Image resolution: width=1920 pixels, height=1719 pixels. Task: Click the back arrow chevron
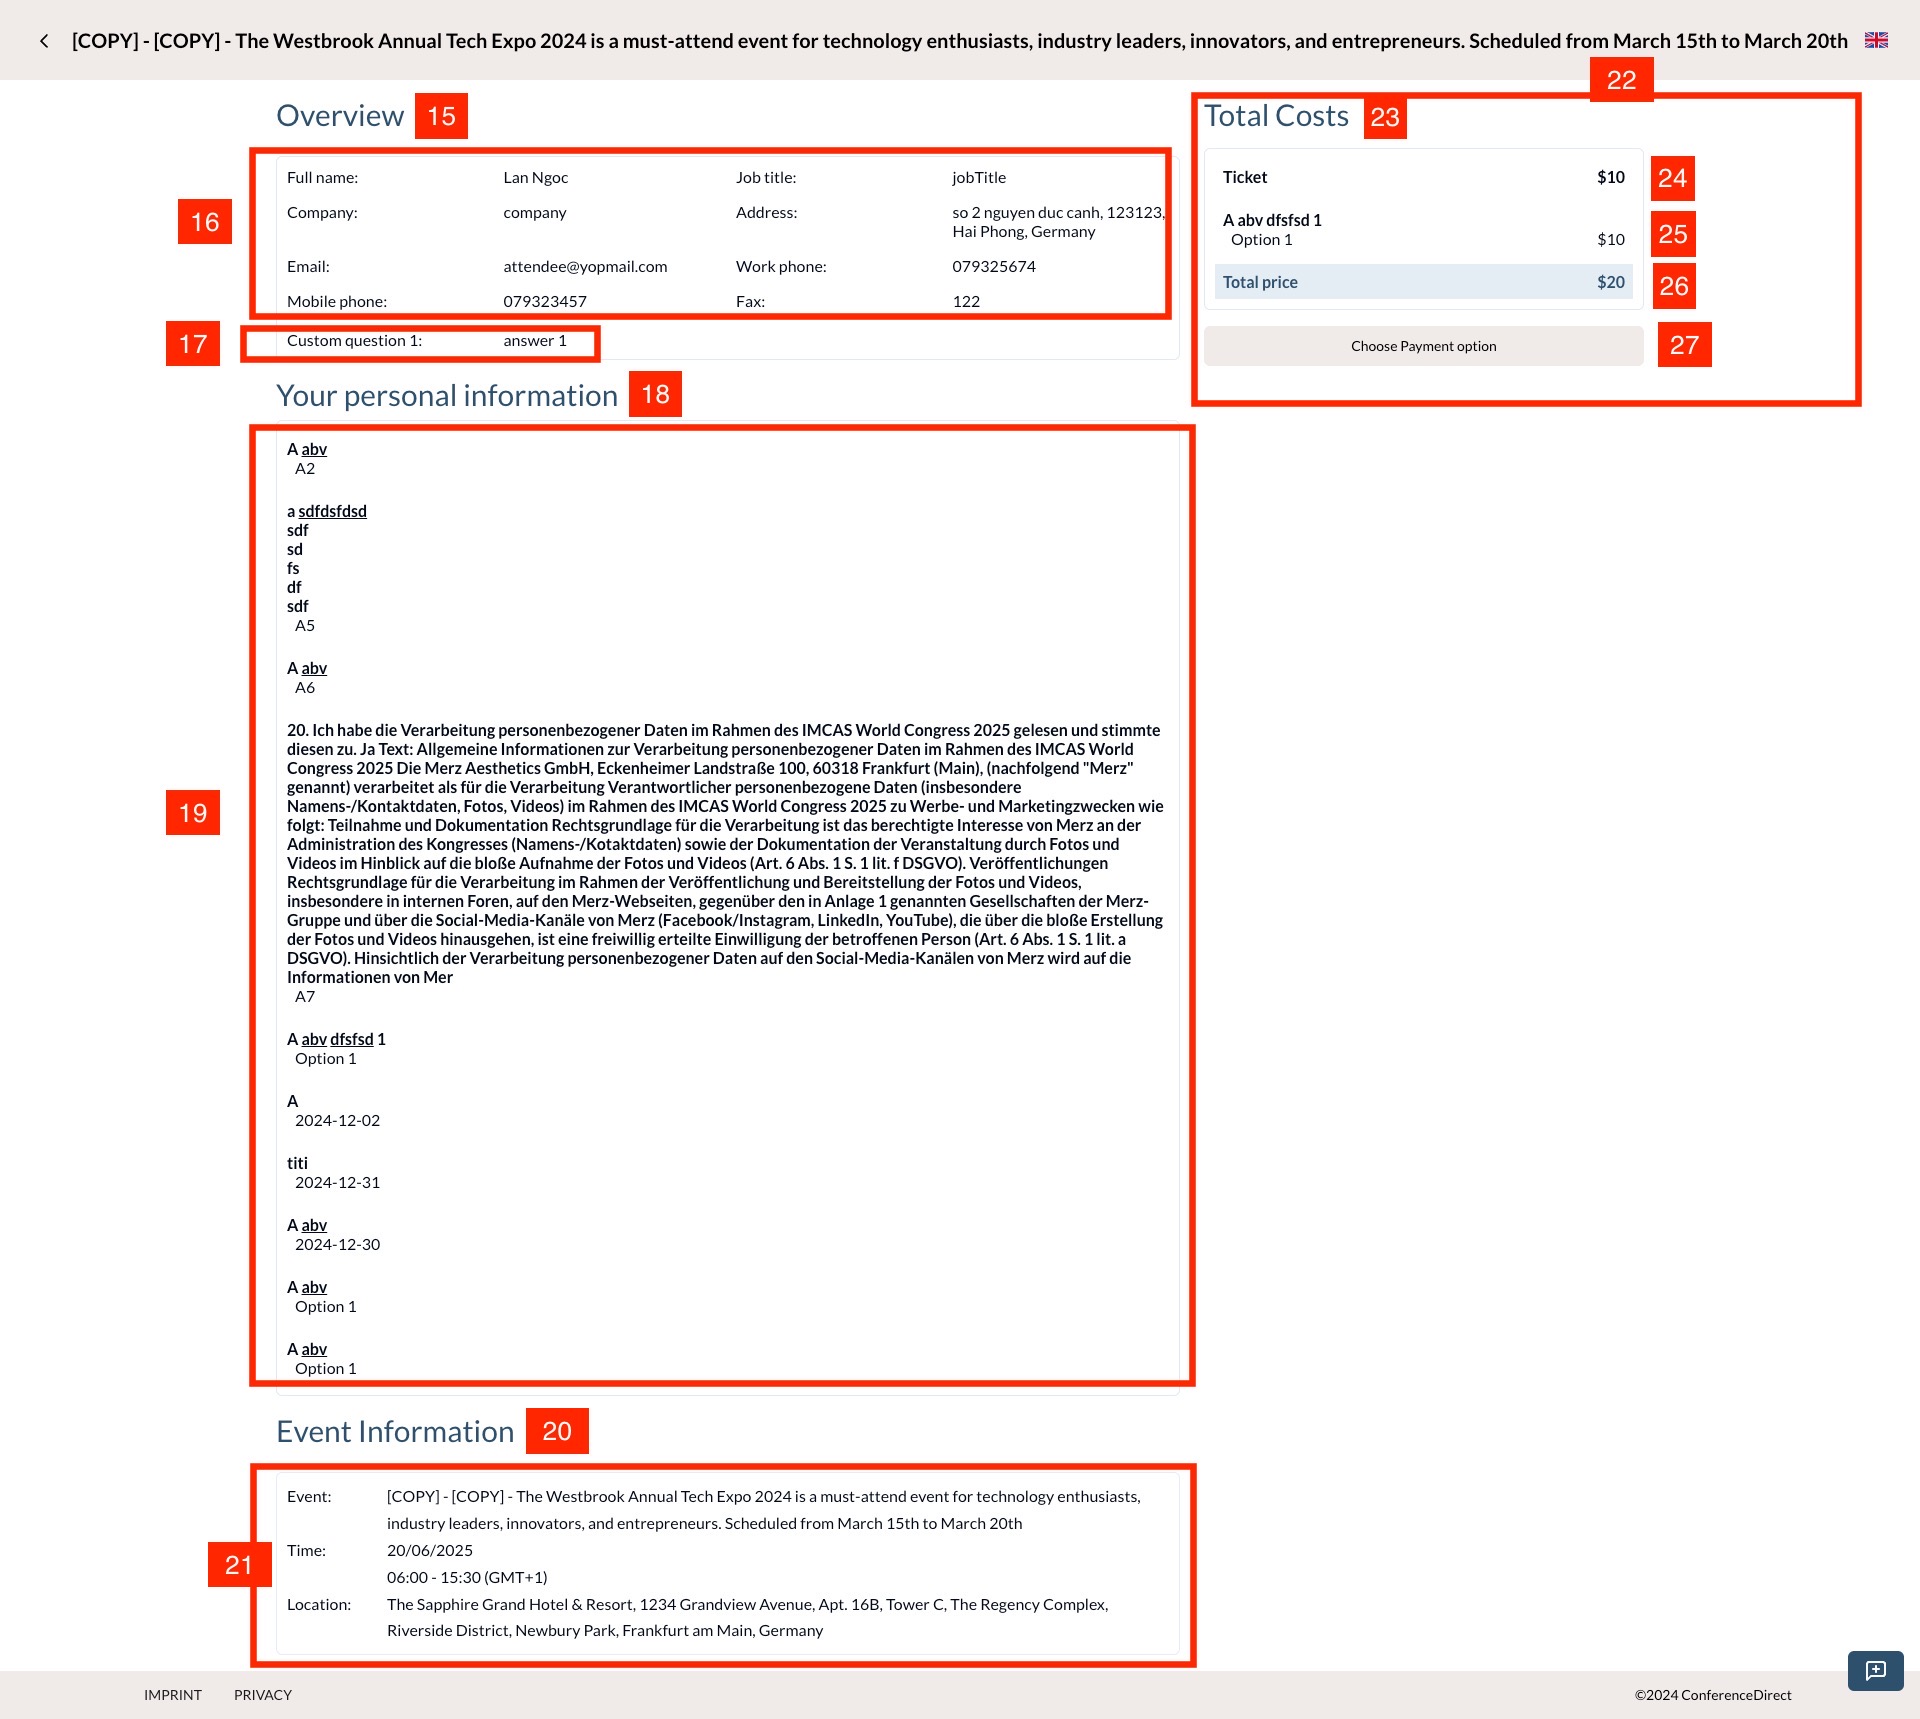(45, 40)
